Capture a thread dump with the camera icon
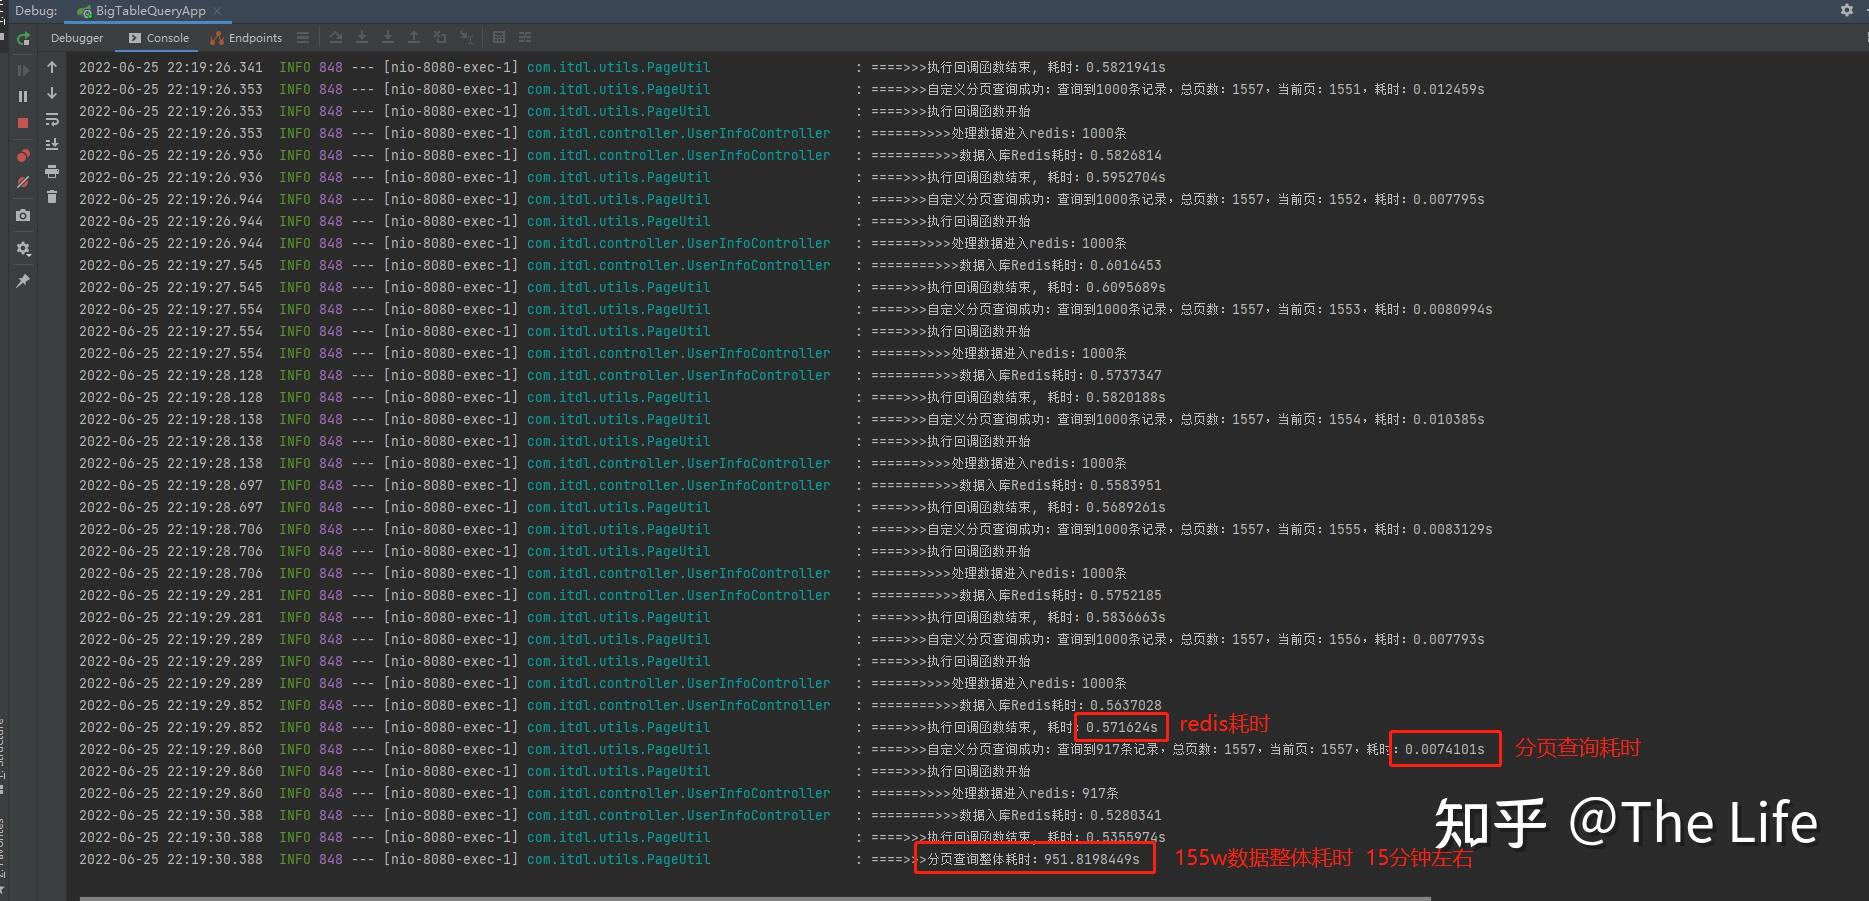 pyautogui.click(x=23, y=215)
